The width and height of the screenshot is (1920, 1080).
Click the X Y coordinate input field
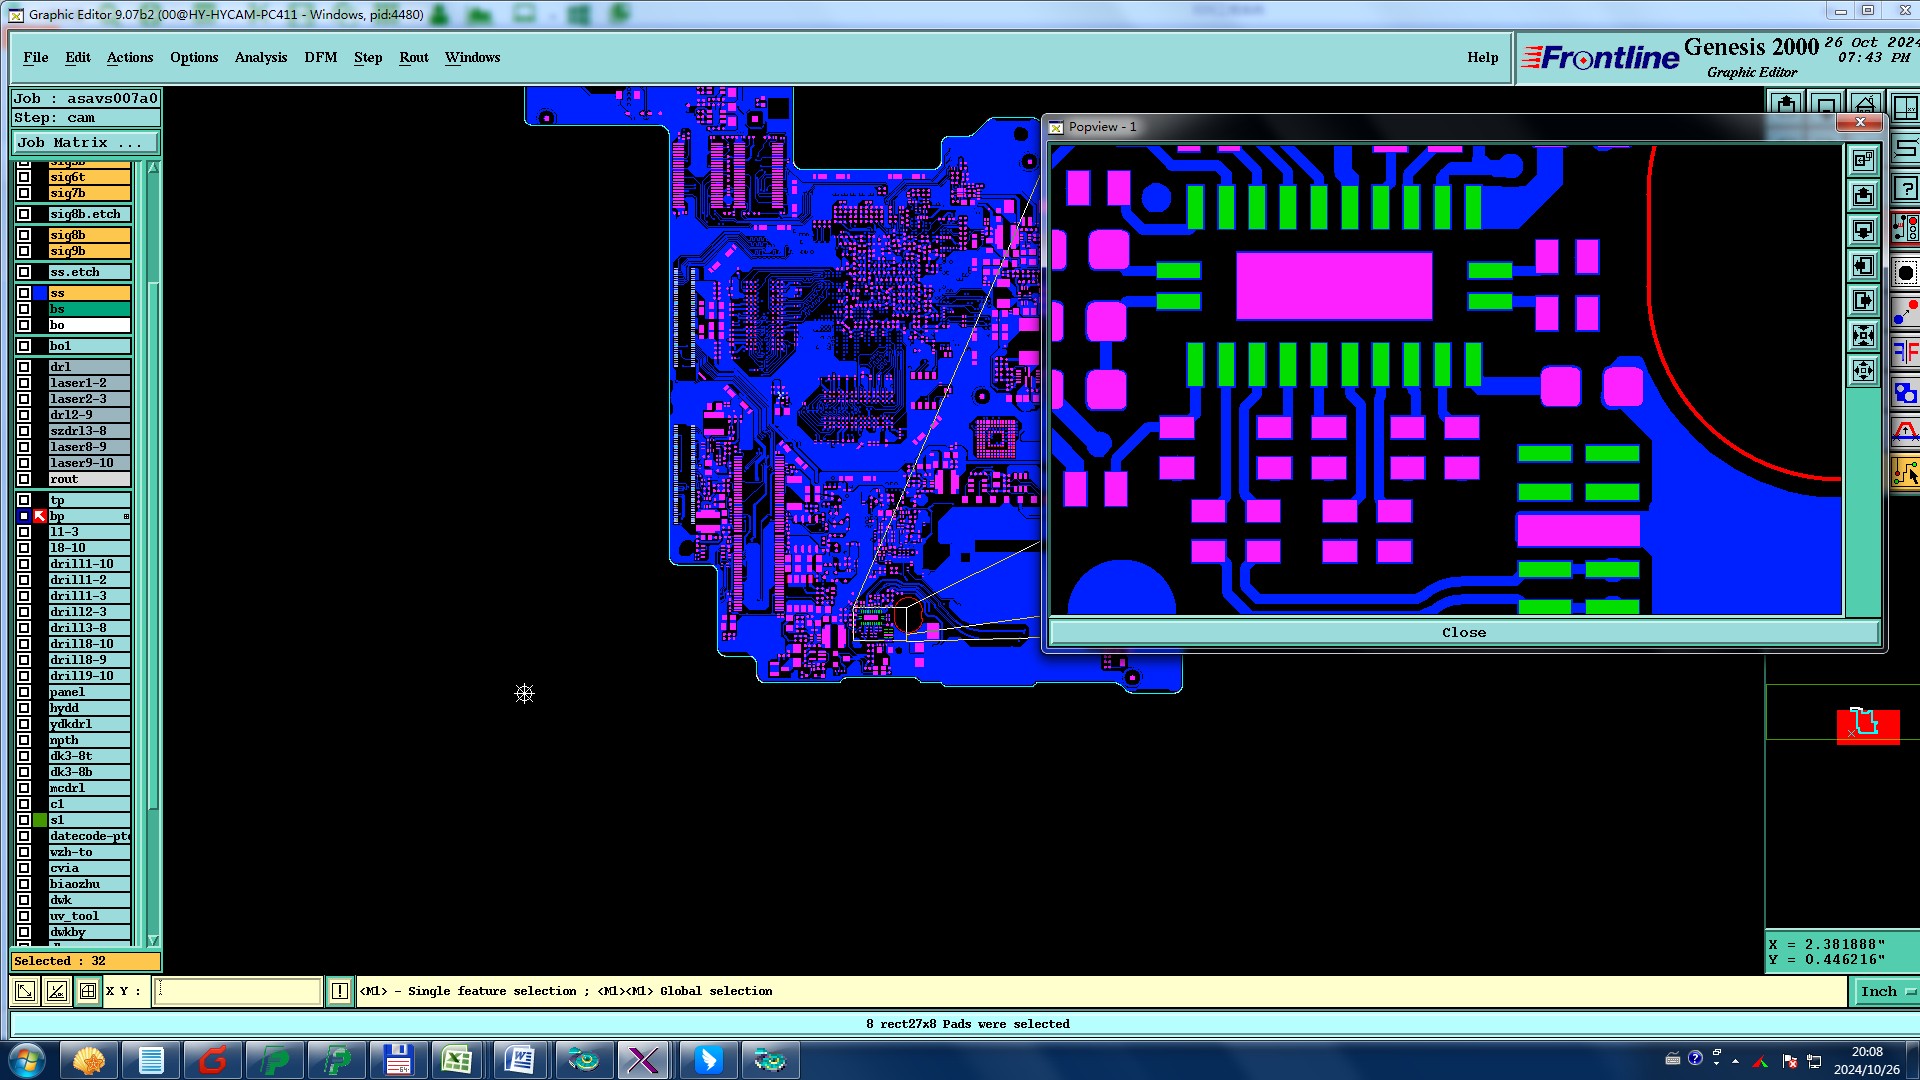coord(237,991)
